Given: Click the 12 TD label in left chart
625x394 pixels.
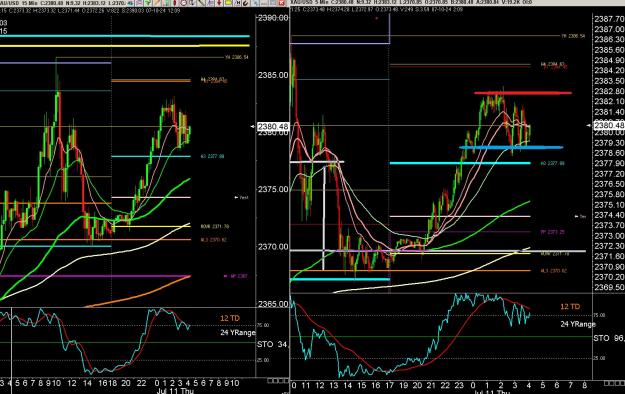Looking at the screenshot, I should 230,318.
